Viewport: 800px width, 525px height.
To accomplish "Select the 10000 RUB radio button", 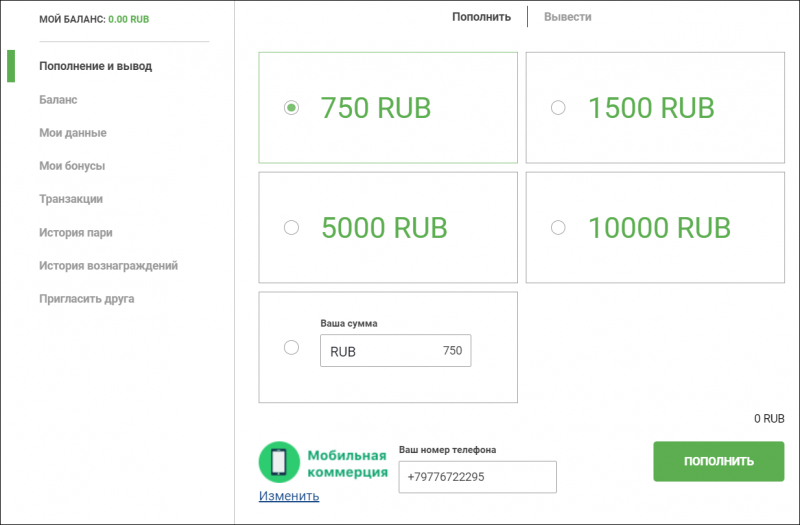I will 558,227.
